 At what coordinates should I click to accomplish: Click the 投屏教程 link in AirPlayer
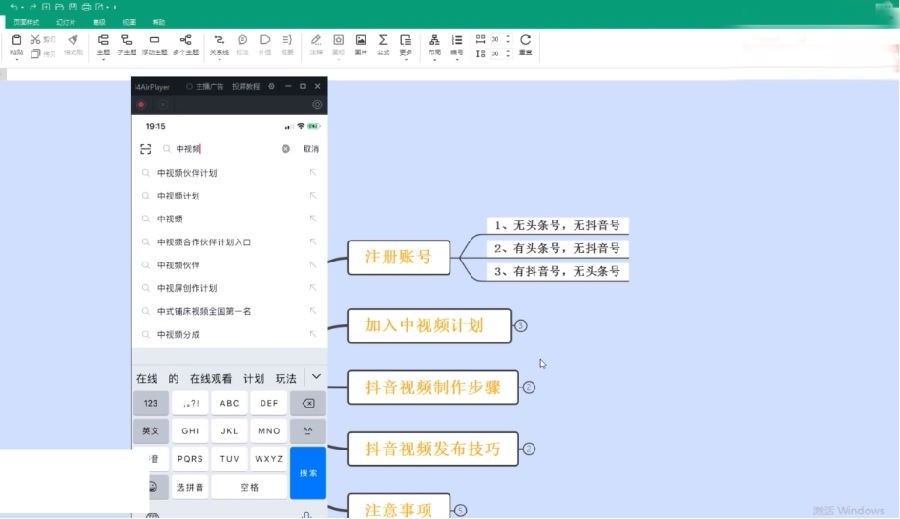[x=246, y=86]
